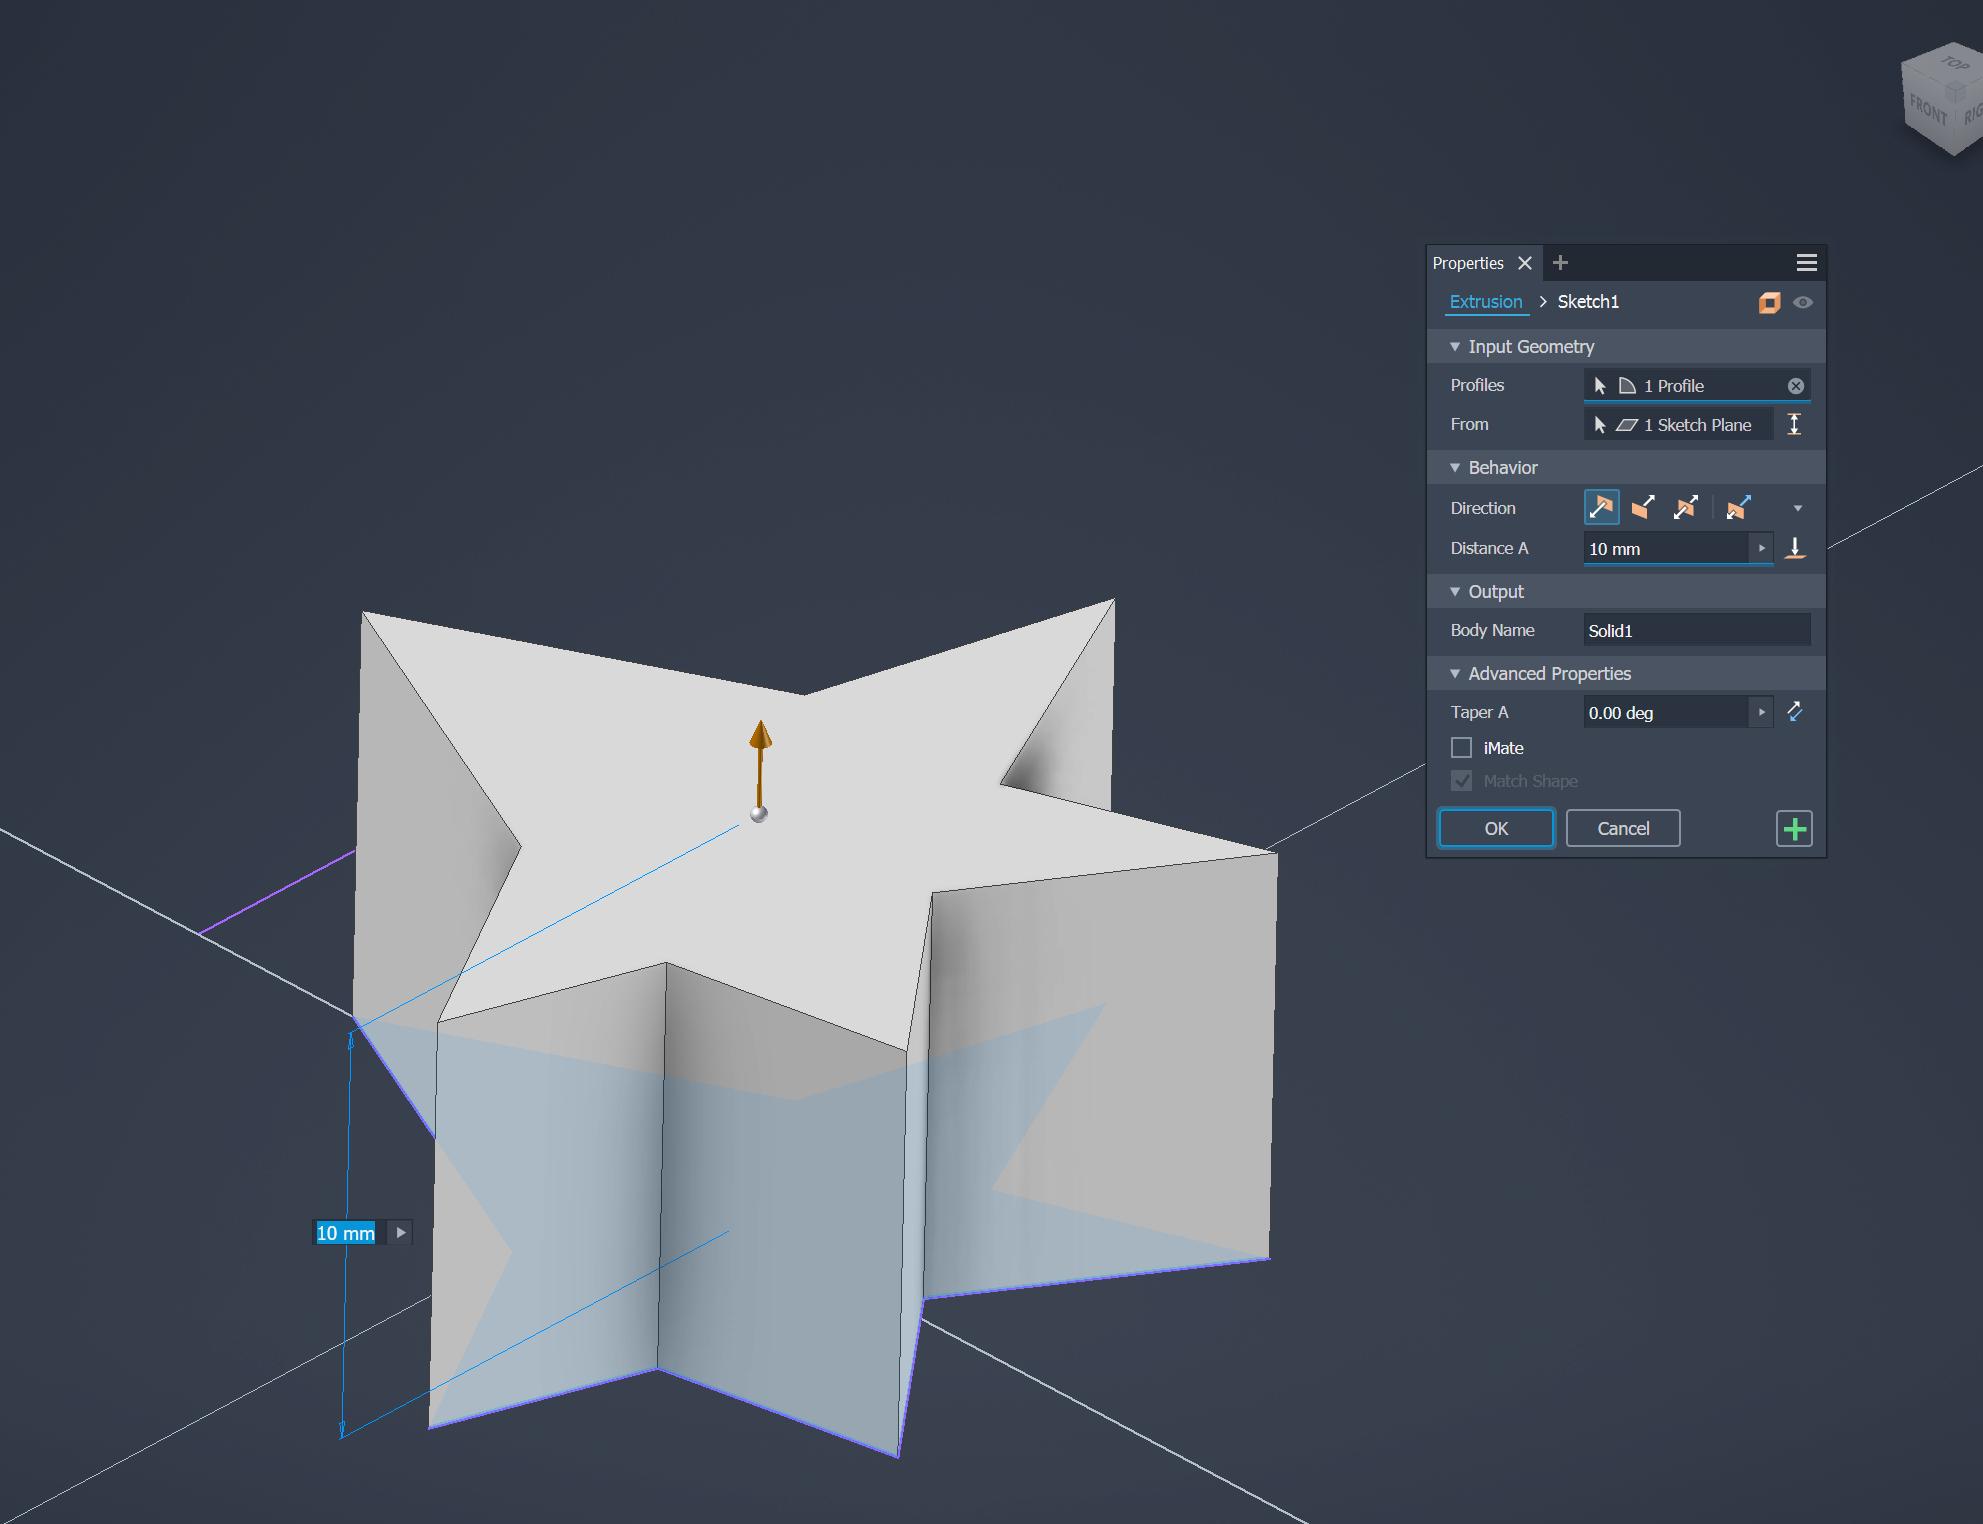The image size is (1983, 1524).
Task: Toggle the preview visibility eye icon
Action: (1803, 302)
